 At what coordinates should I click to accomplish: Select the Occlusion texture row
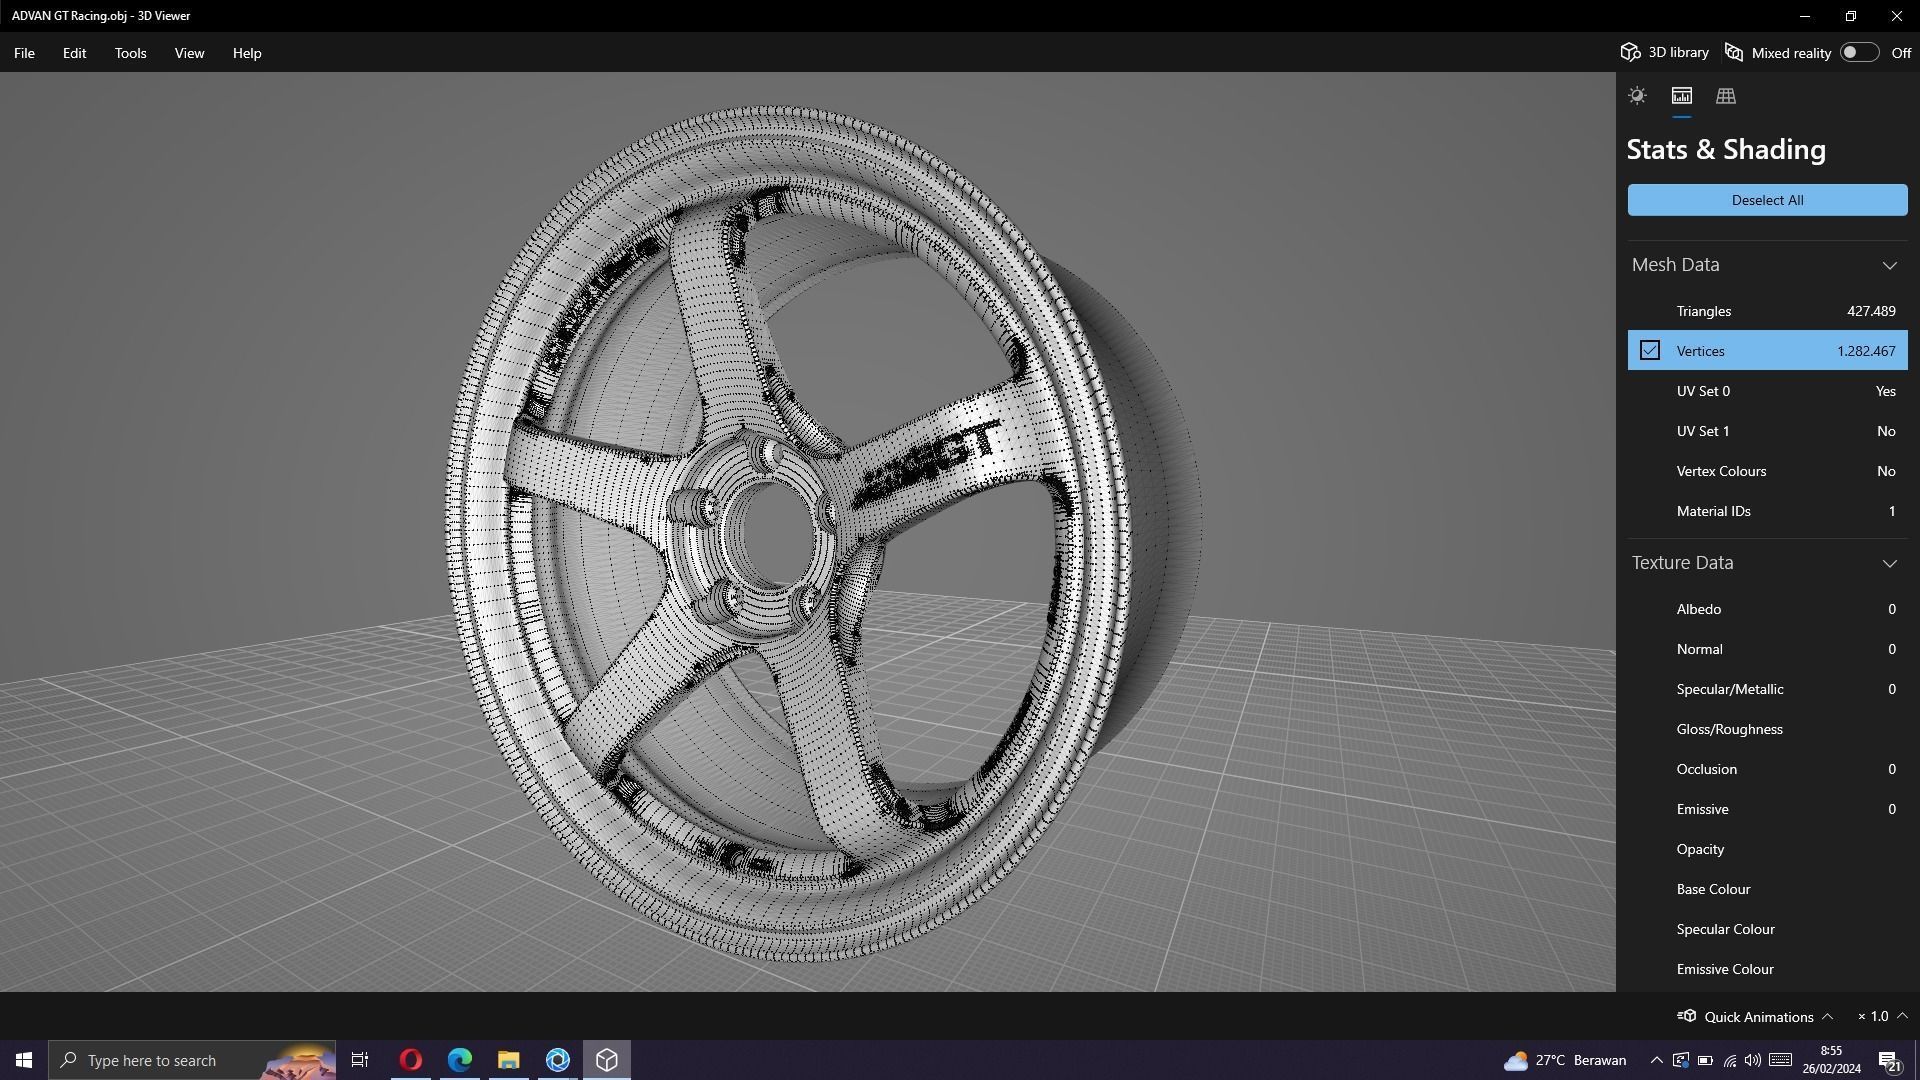point(1767,769)
